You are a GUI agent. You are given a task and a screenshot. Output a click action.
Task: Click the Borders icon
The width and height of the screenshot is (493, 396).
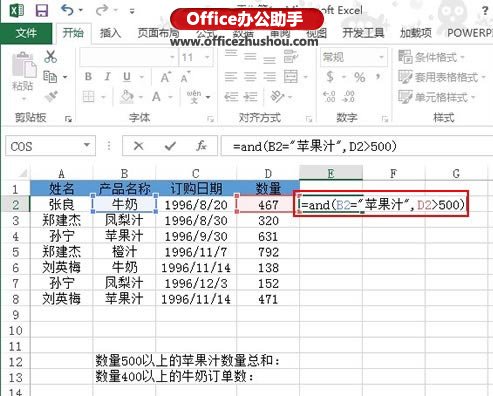point(88,97)
